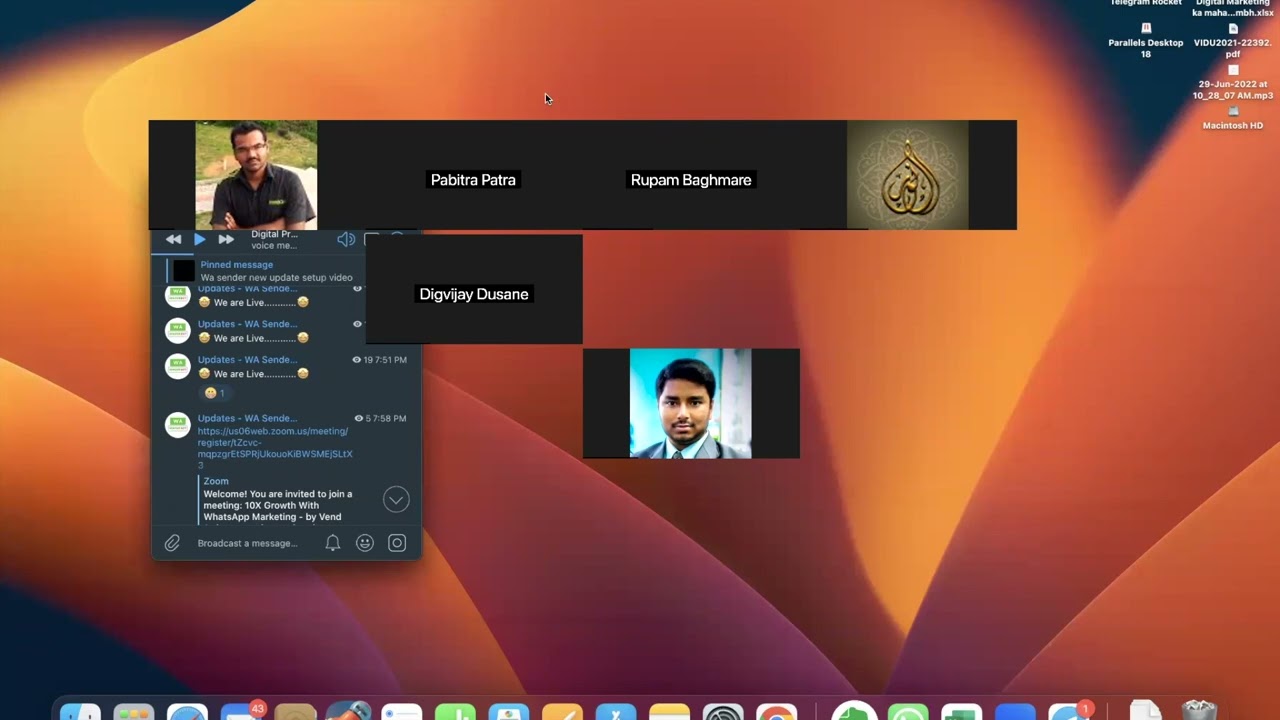
Task: Select the Telegram Rocket desktop label
Action: pyautogui.click(x=1146, y=3)
